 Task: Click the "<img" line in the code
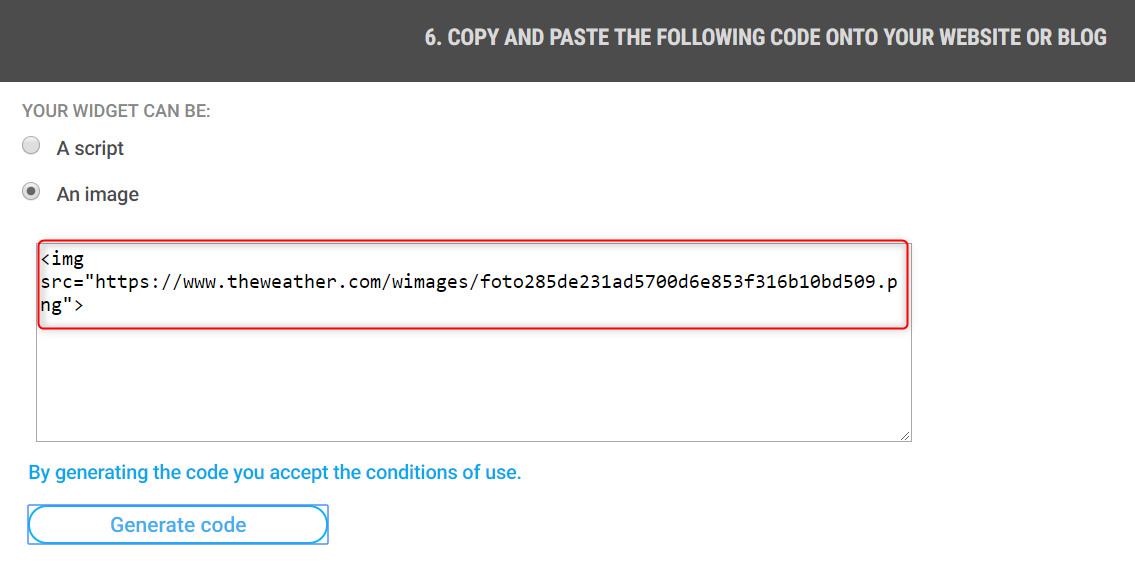pyautogui.click(x=63, y=259)
